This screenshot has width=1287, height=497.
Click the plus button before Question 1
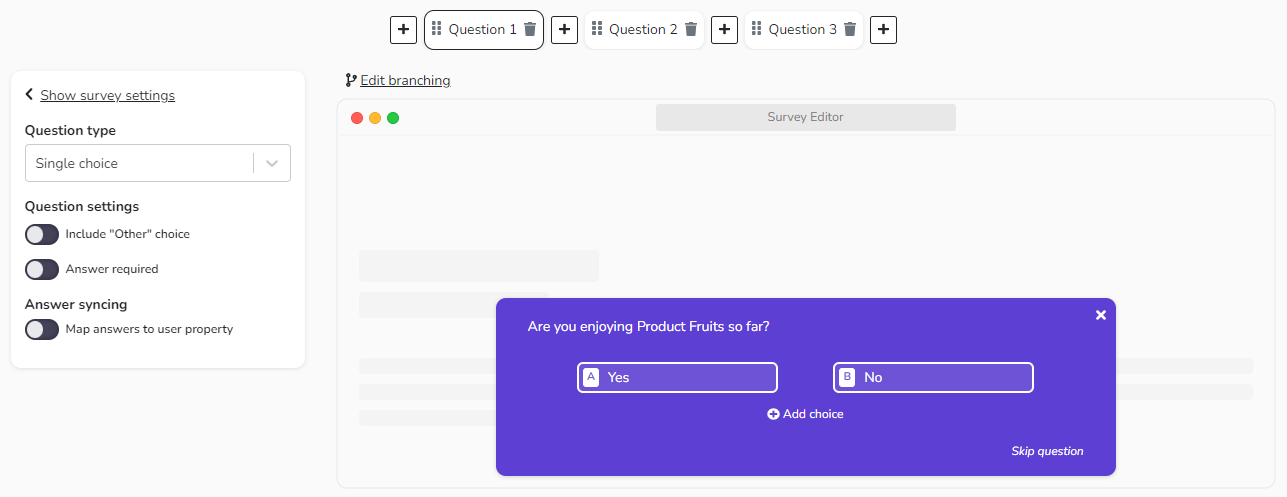(x=403, y=30)
